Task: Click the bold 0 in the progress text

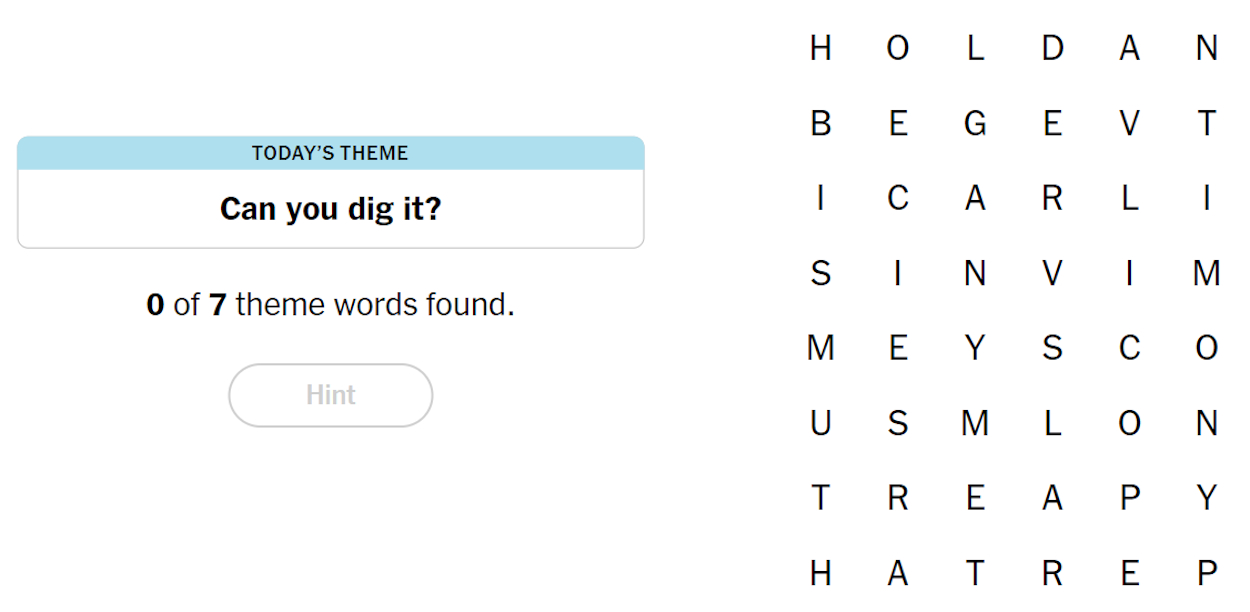Action: 155,304
